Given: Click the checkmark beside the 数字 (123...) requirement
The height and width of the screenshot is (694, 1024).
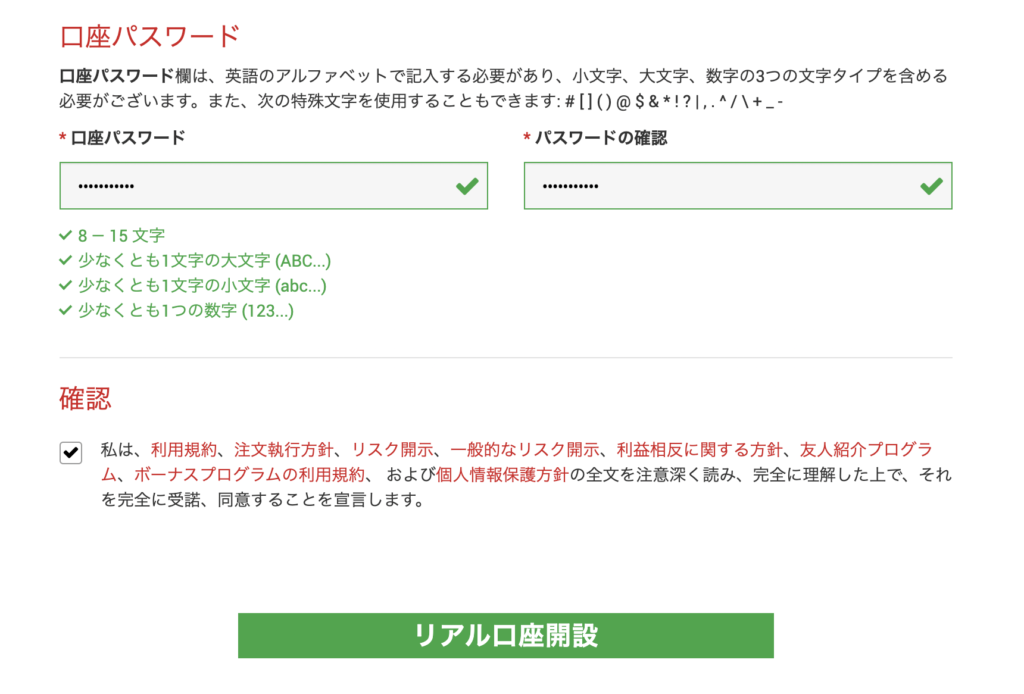Looking at the screenshot, I should [x=66, y=311].
